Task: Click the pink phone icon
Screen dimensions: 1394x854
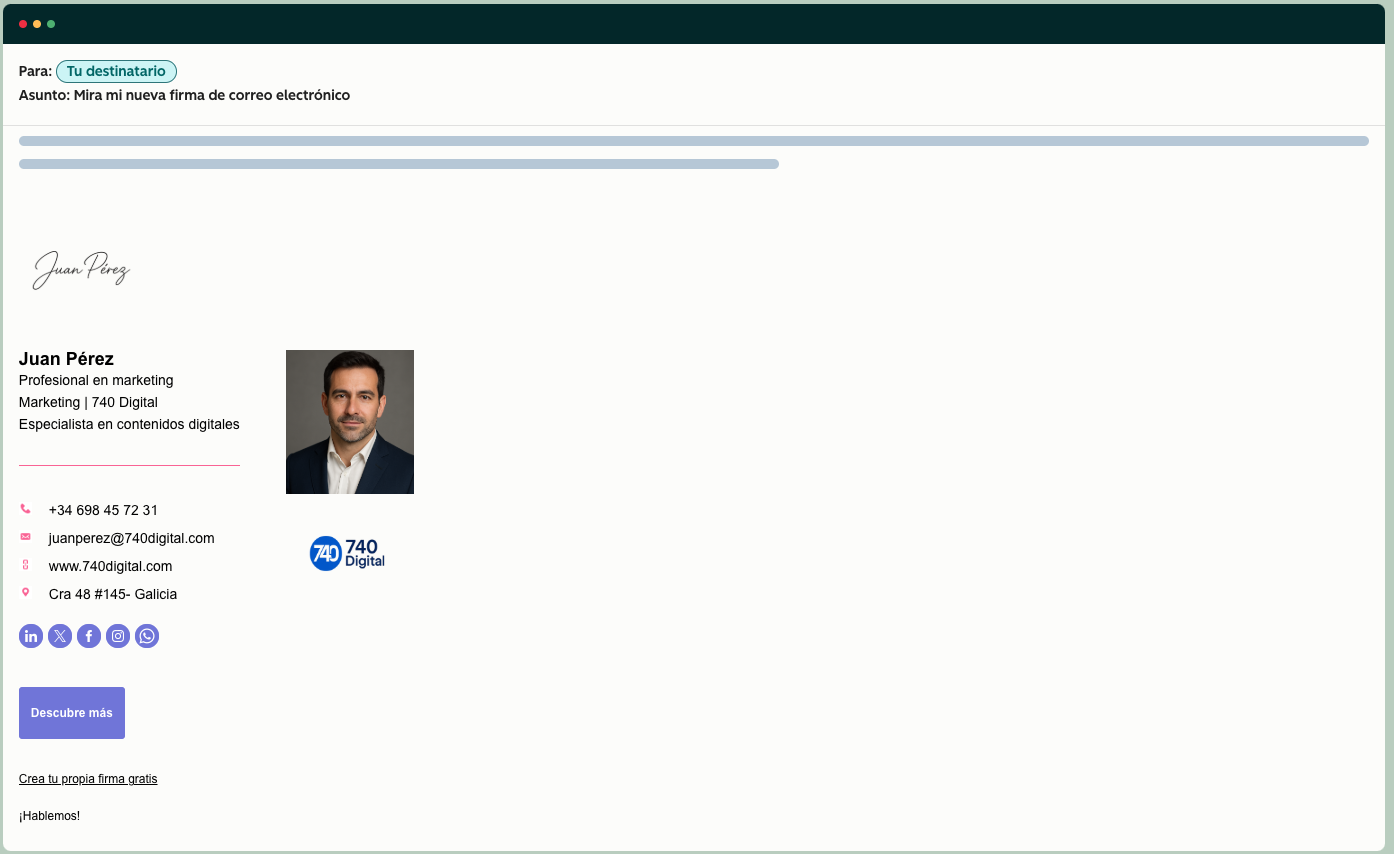Action: point(25,509)
